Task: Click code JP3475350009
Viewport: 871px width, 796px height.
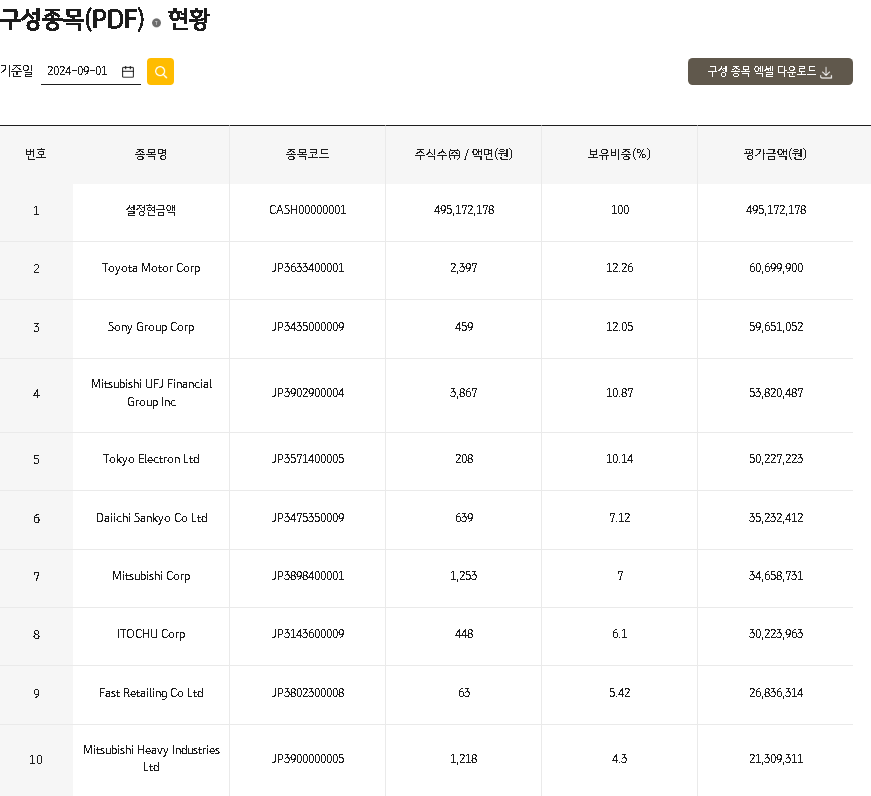Action: [308, 518]
